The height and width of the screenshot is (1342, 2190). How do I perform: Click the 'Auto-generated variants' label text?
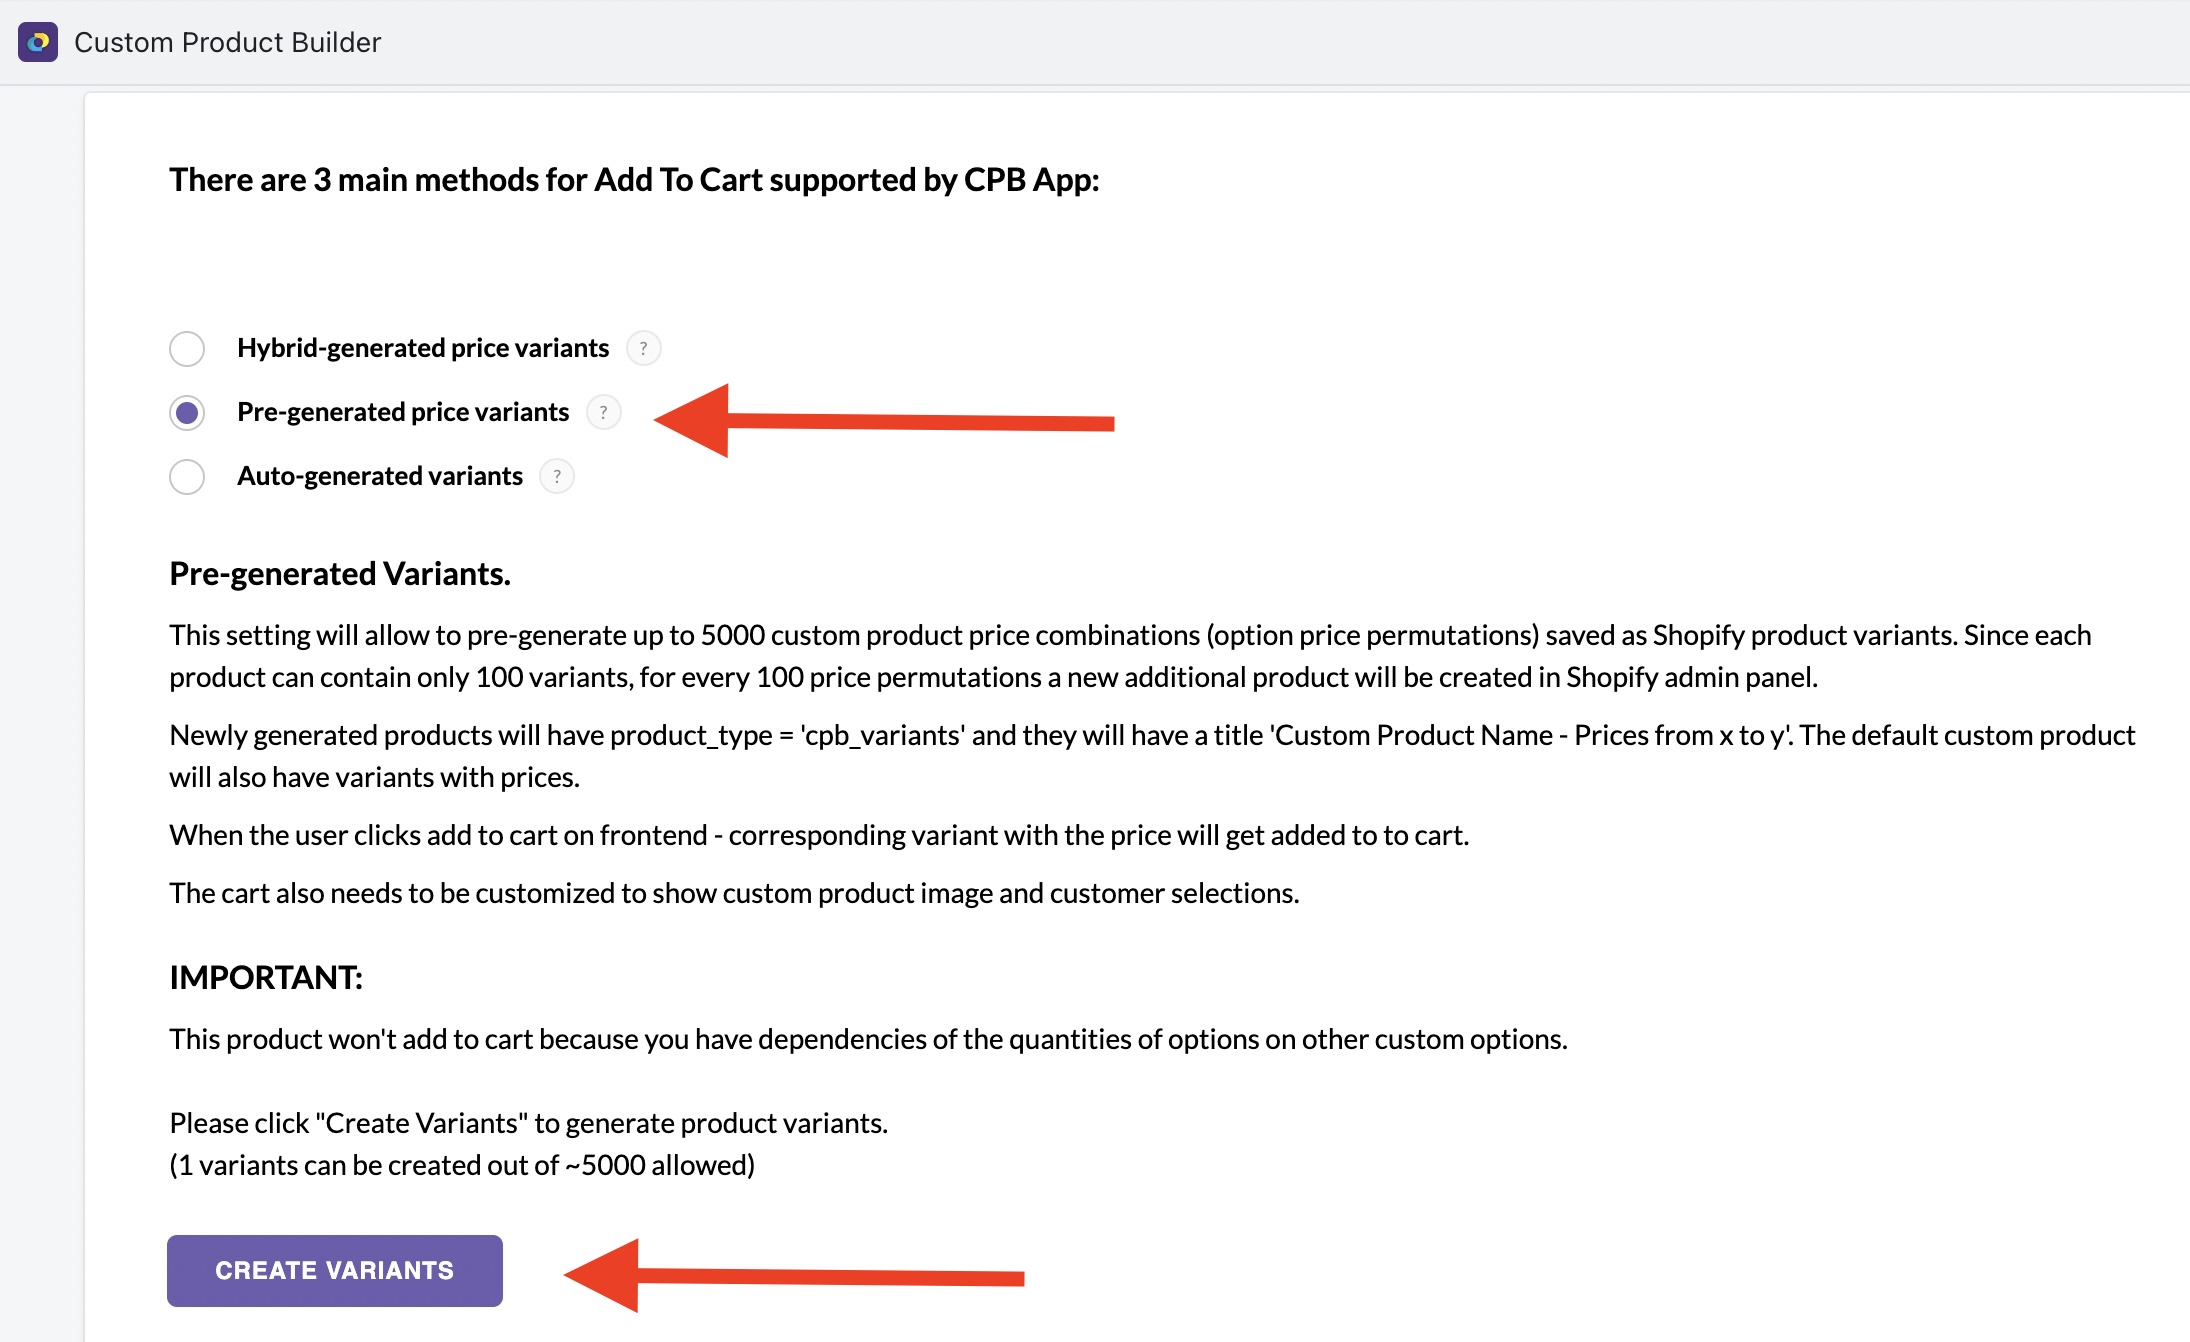click(x=380, y=476)
